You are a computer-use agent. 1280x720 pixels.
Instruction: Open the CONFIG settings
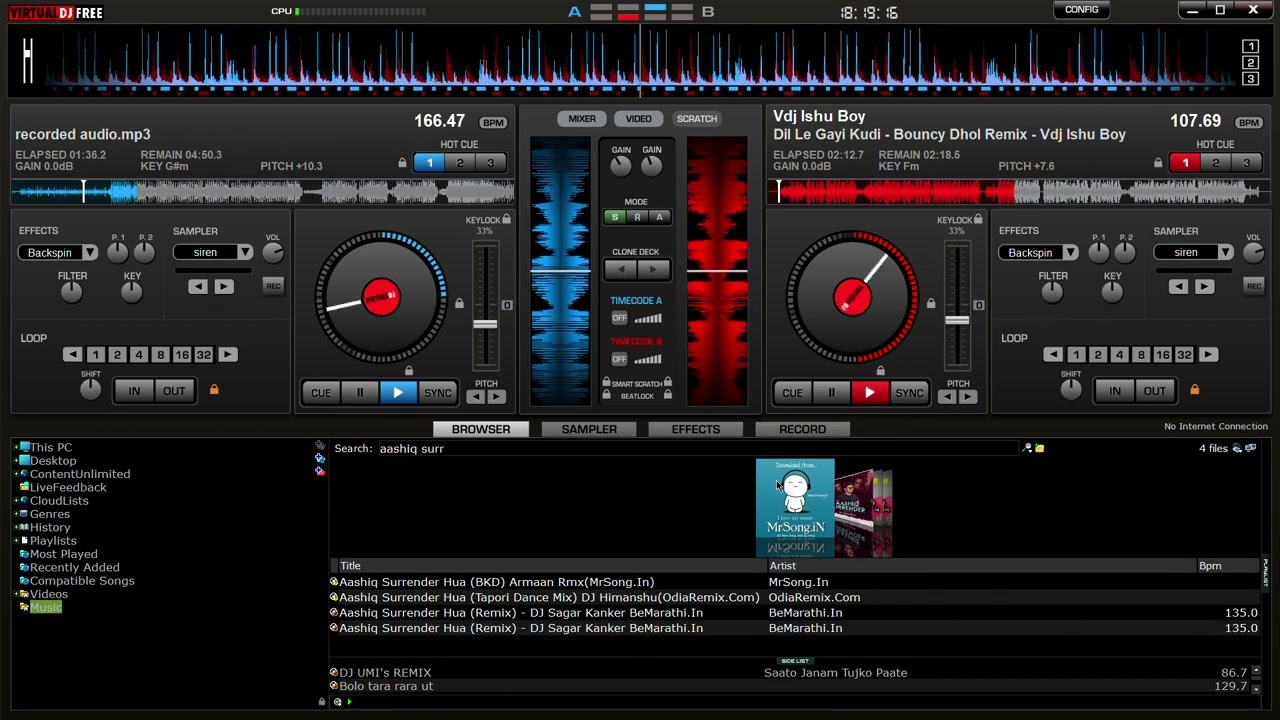(x=1081, y=10)
